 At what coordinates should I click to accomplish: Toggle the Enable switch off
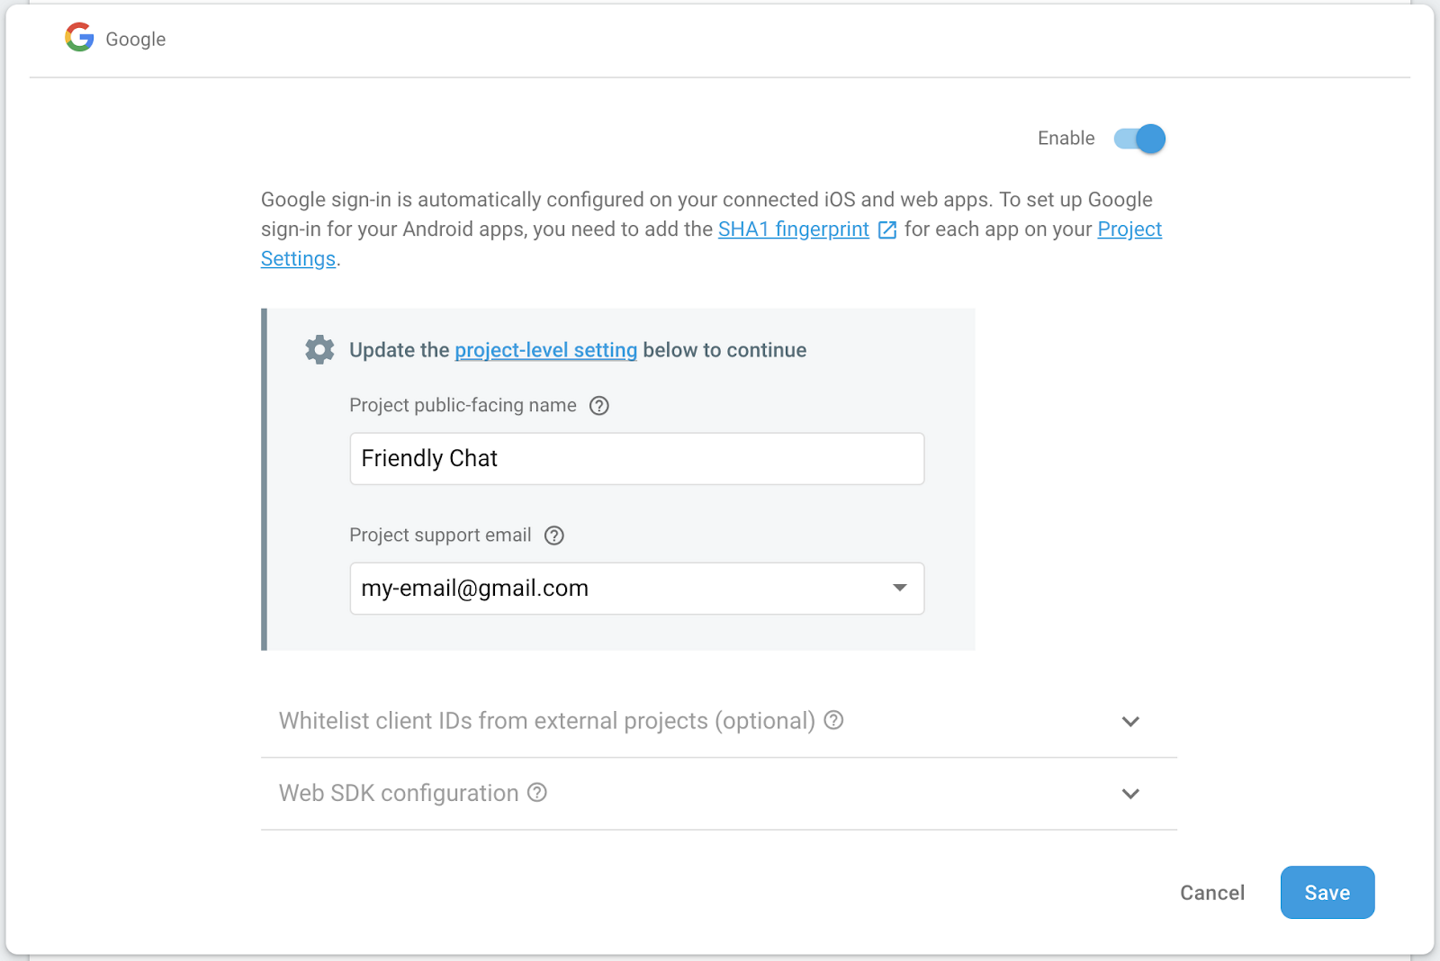[x=1141, y=139]
